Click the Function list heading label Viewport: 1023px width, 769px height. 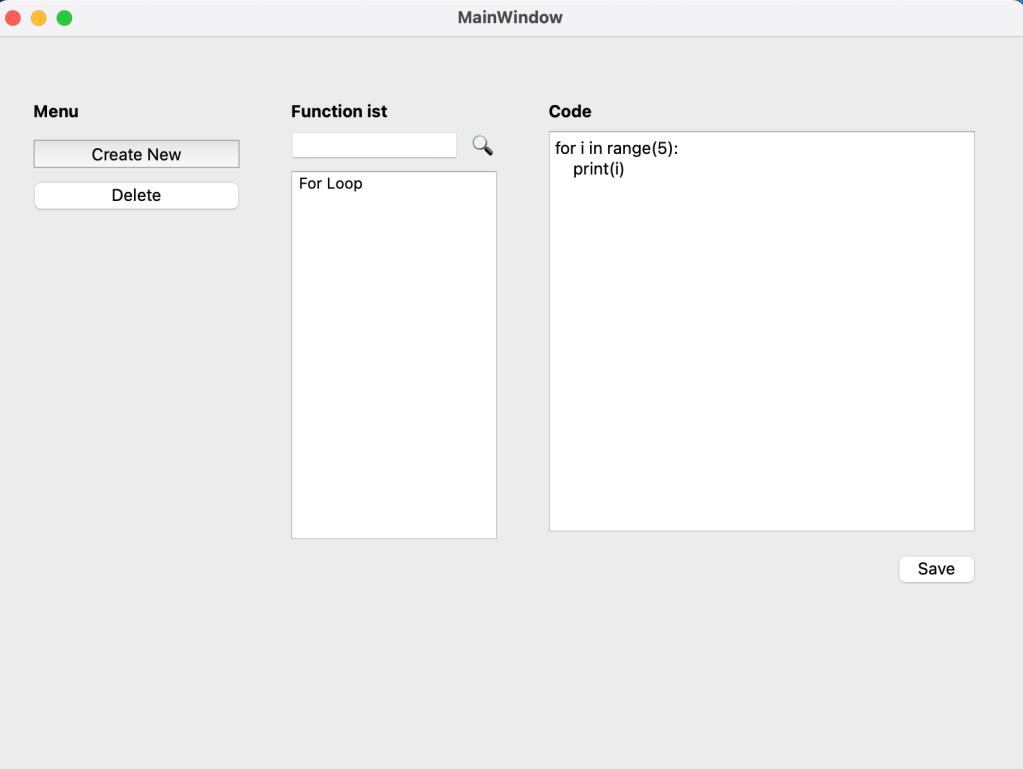tap(339, 112)
